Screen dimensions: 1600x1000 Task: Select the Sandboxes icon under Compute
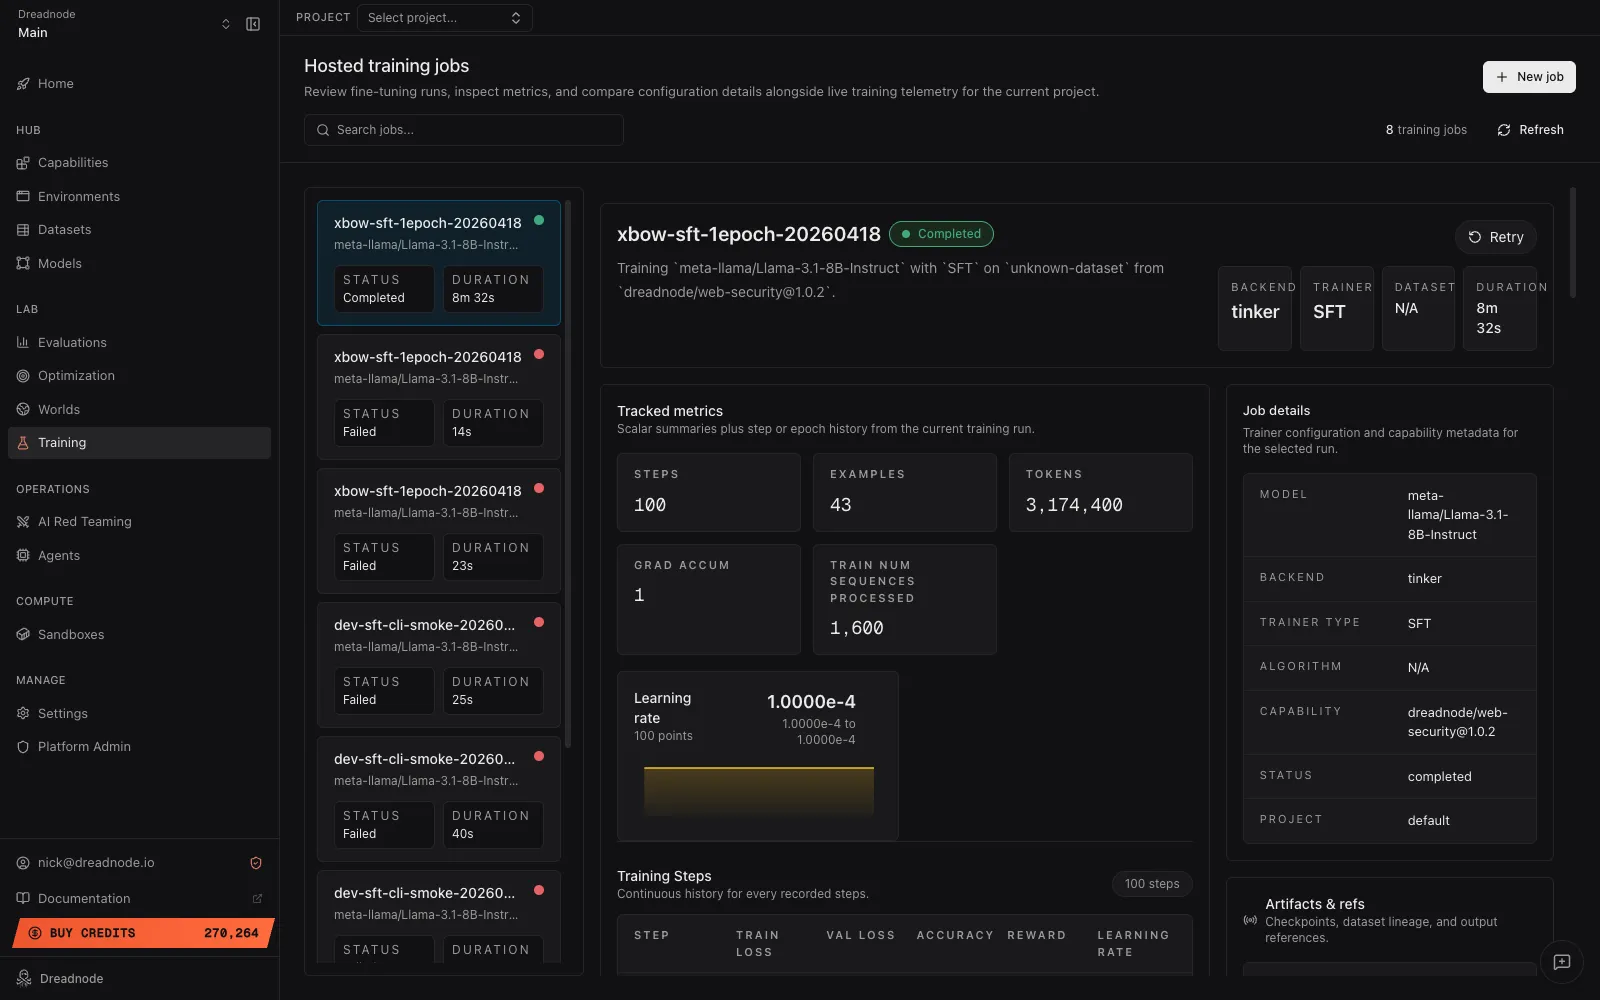click(23, 634)
